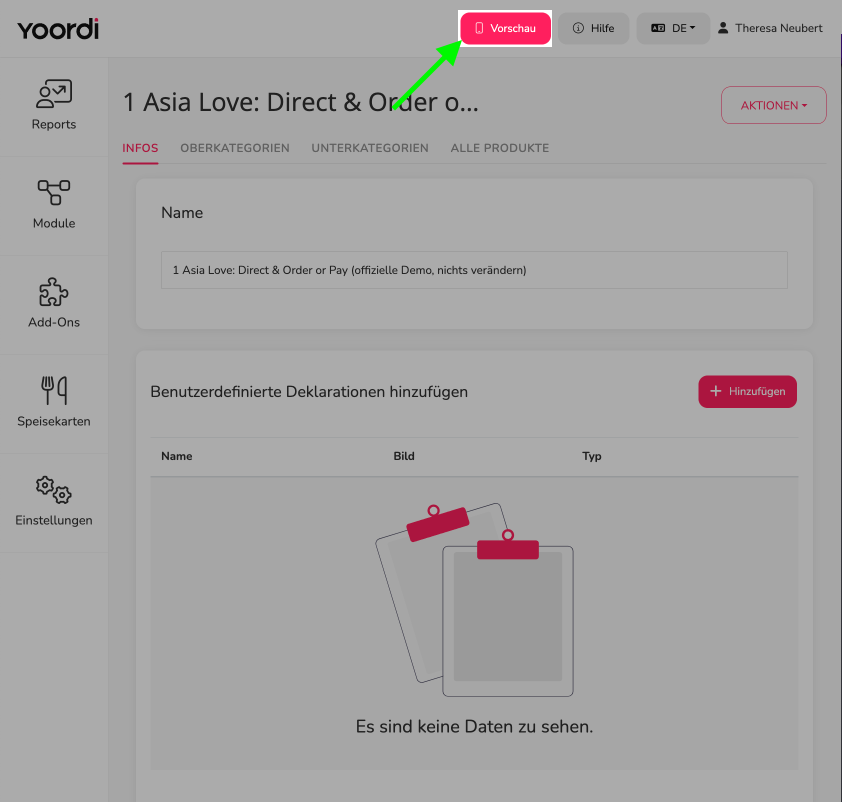Select the INFOS tab
Viewport: 842px width, 802px height.
tap(140, 148)
